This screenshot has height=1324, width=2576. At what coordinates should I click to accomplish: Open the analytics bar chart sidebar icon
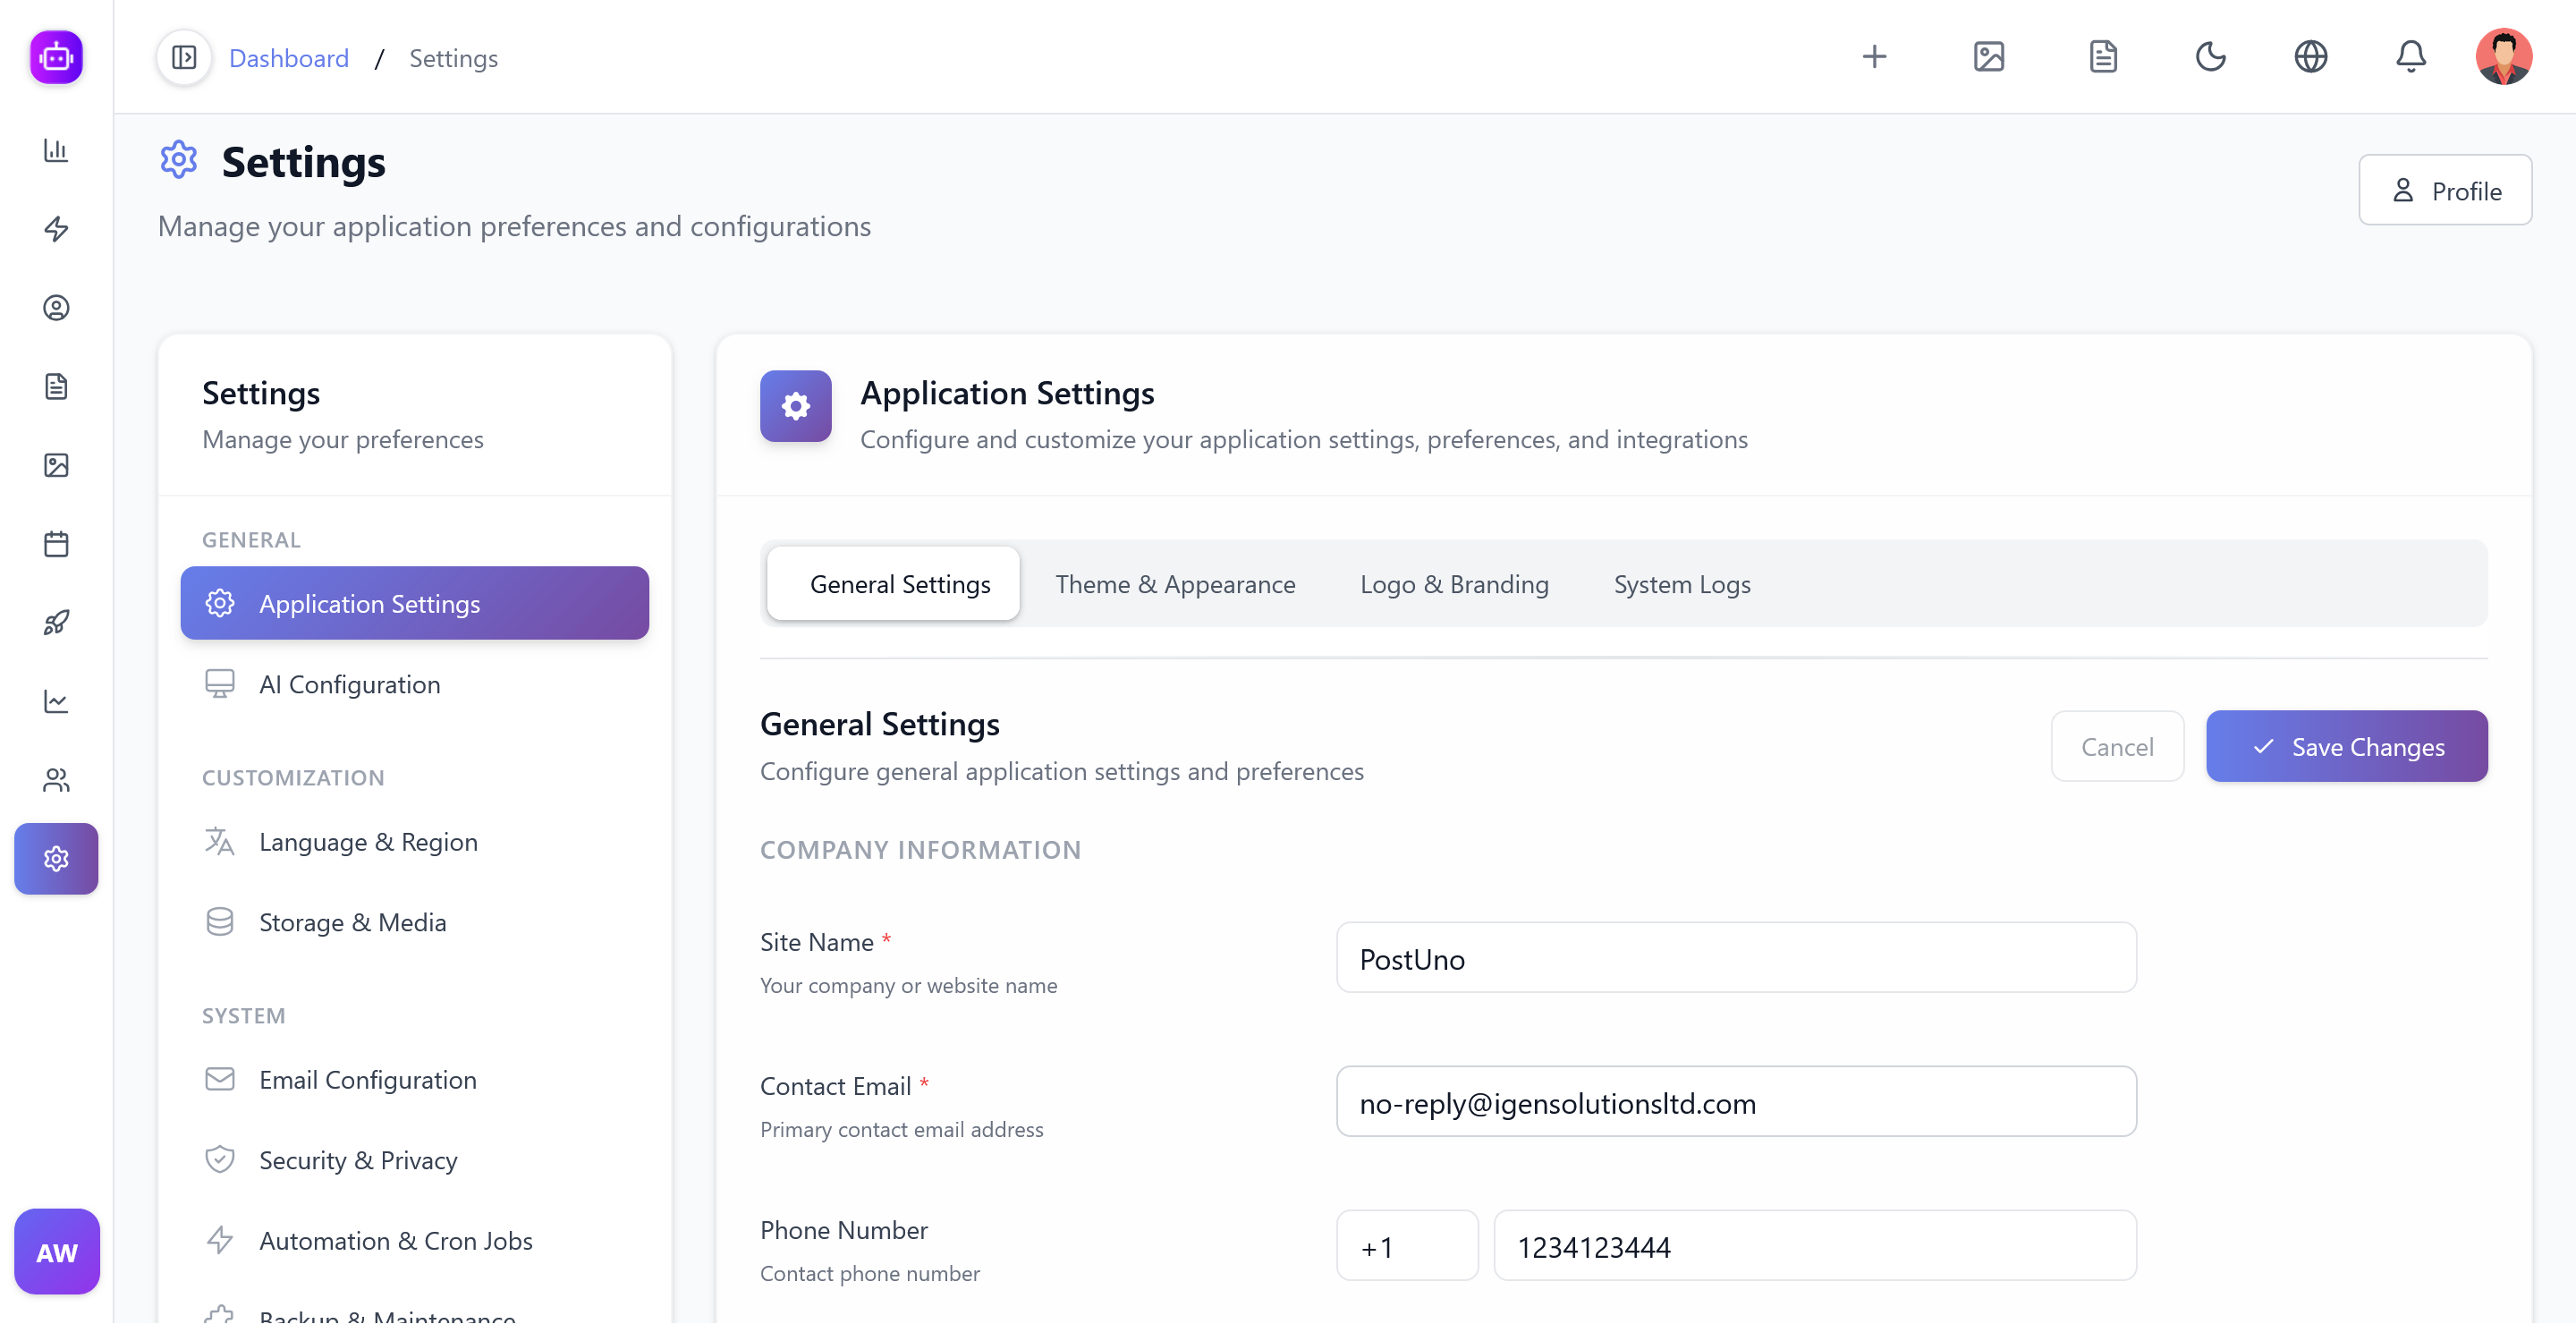56,151
